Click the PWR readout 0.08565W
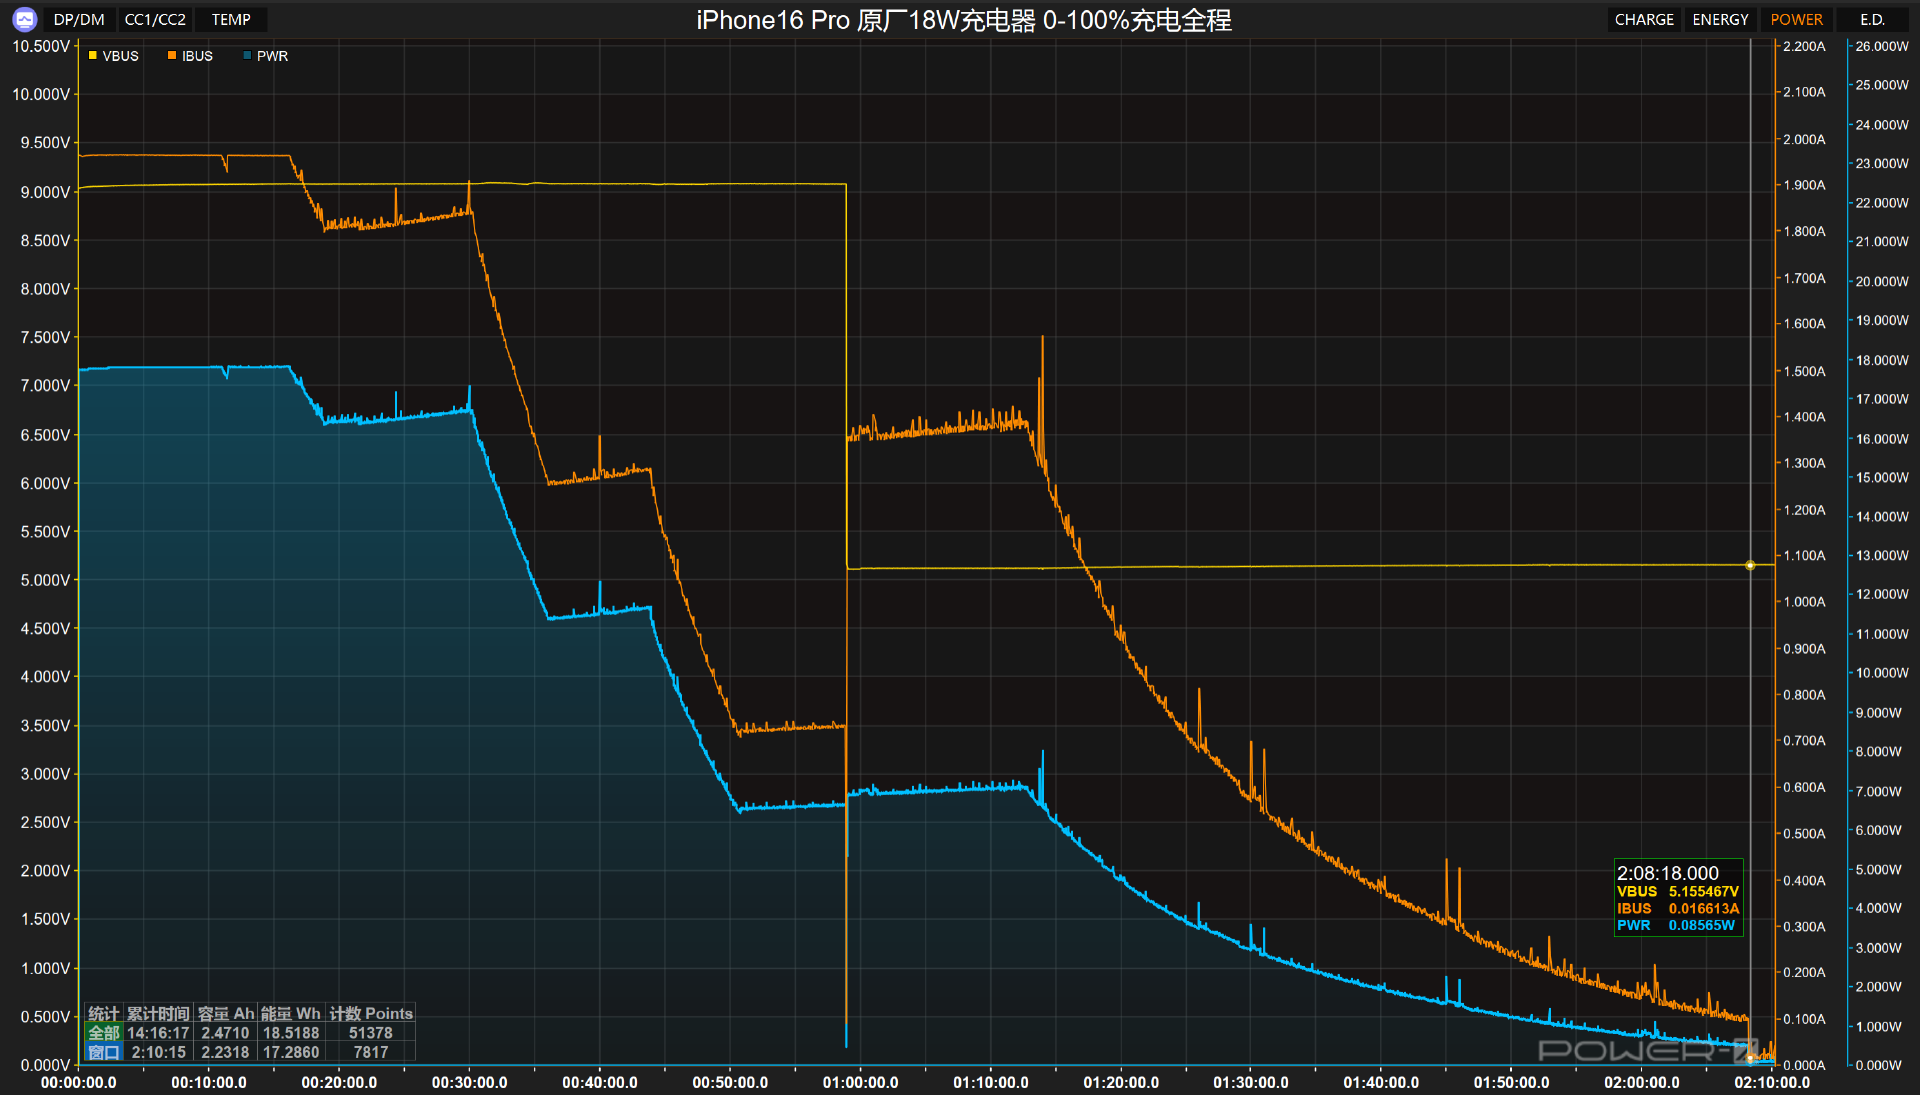This screenshot has width=1920, height=1095. point(1702,925)
